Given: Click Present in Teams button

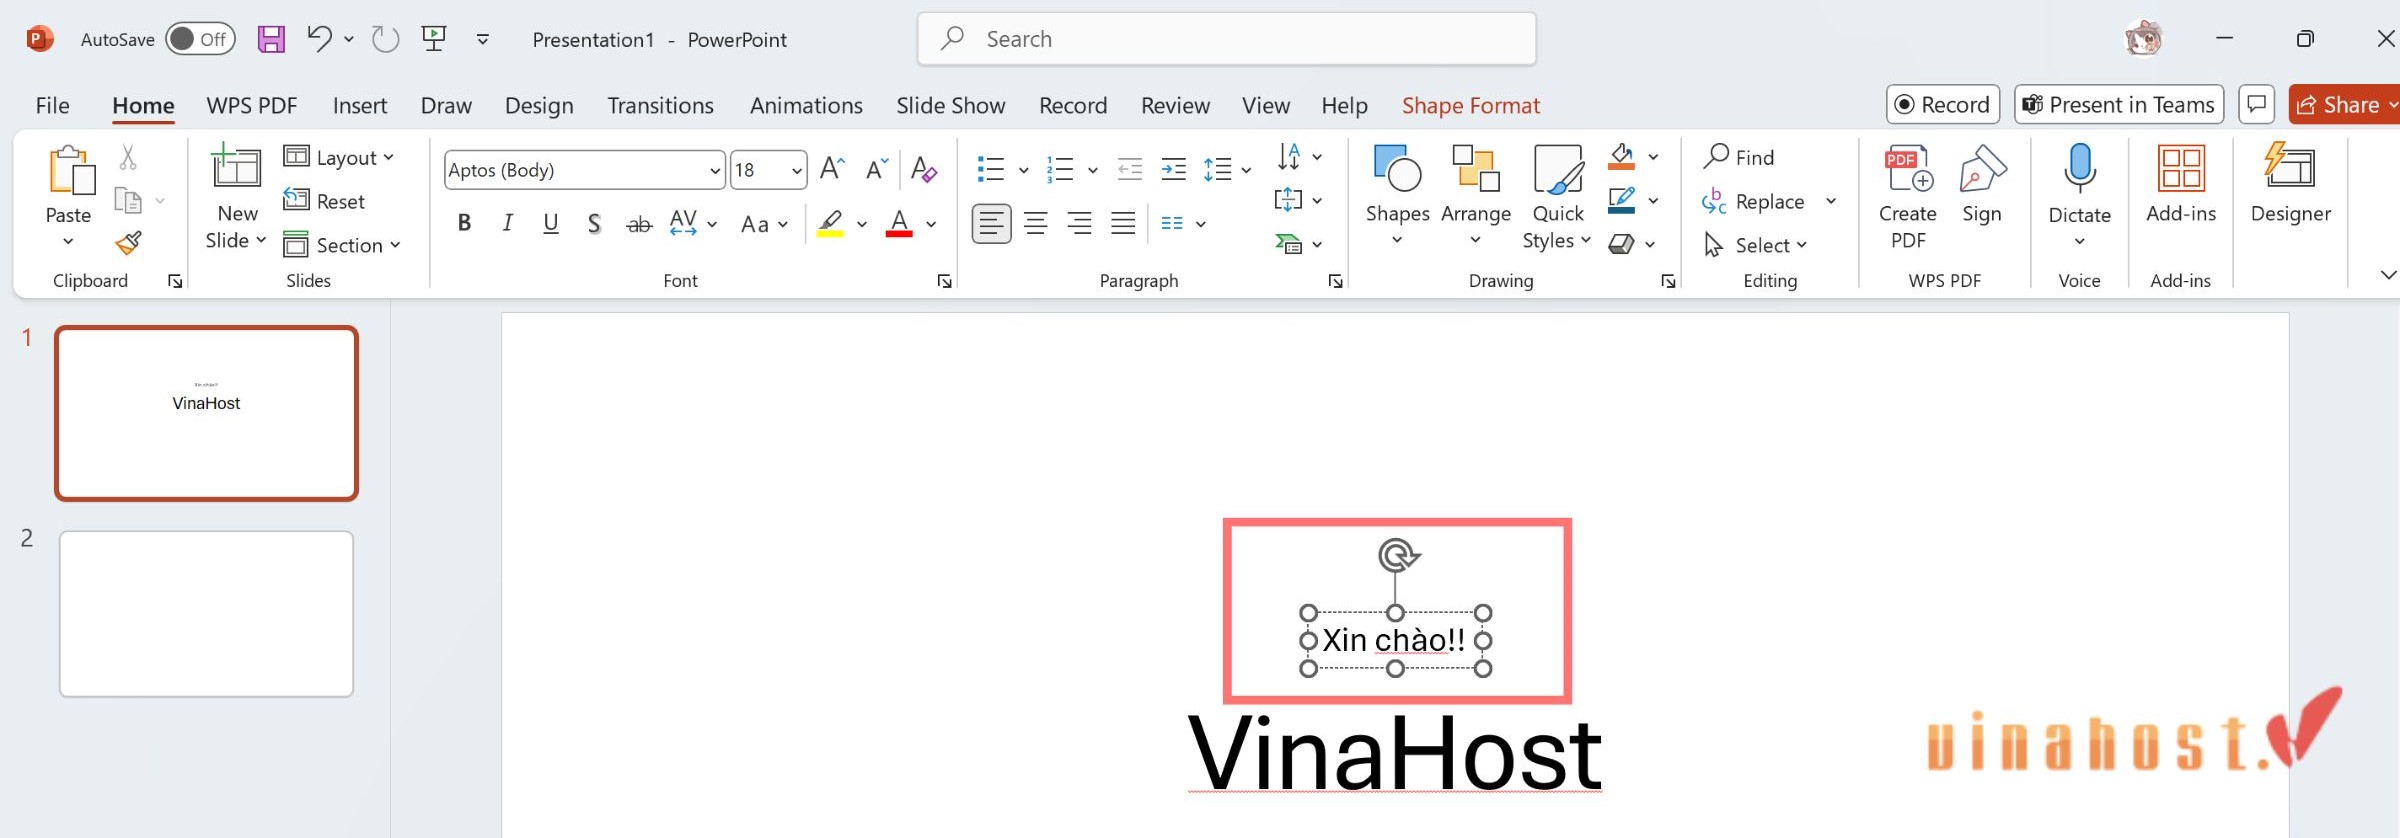Looking at the screenshot, I should pyautogui.click(x=2119, y=105).
